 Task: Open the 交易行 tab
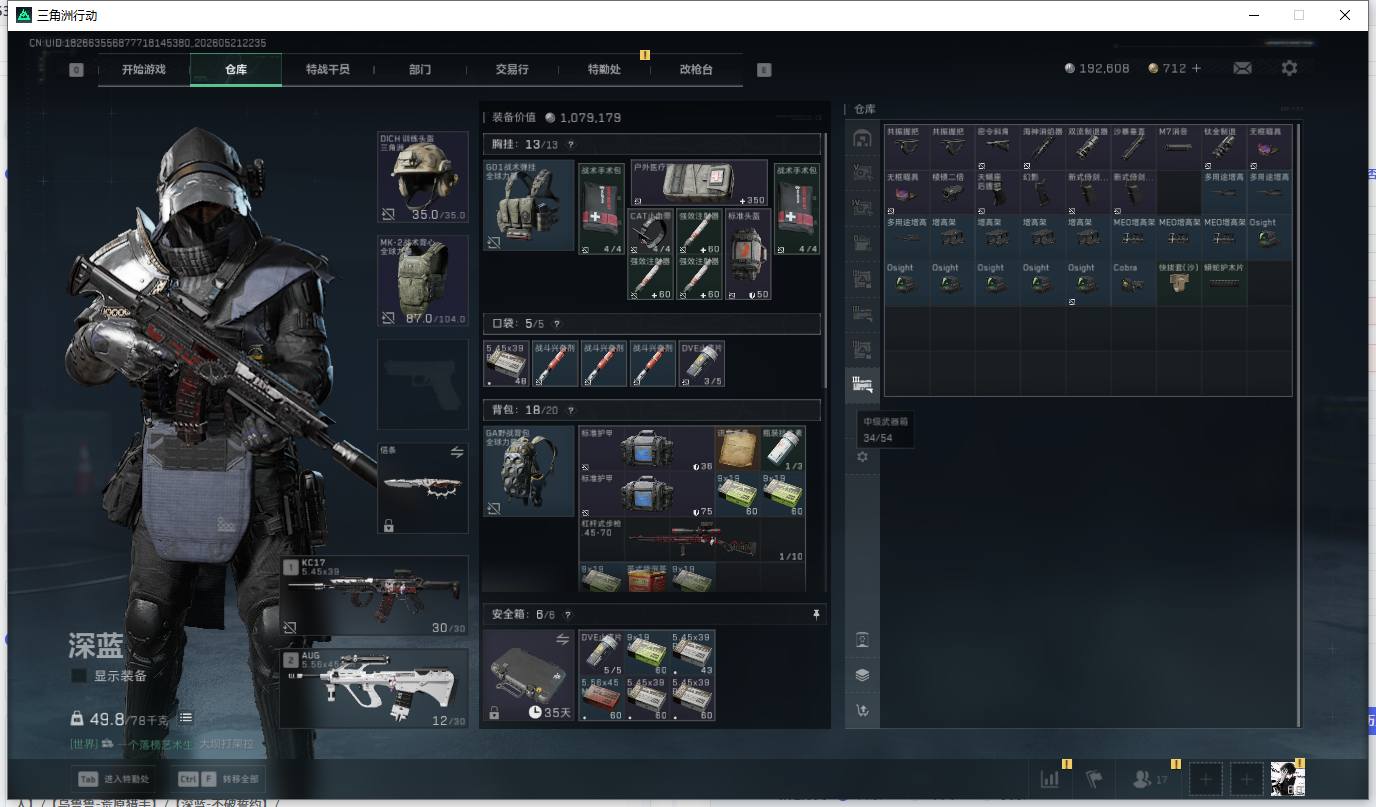coord(512,70)
